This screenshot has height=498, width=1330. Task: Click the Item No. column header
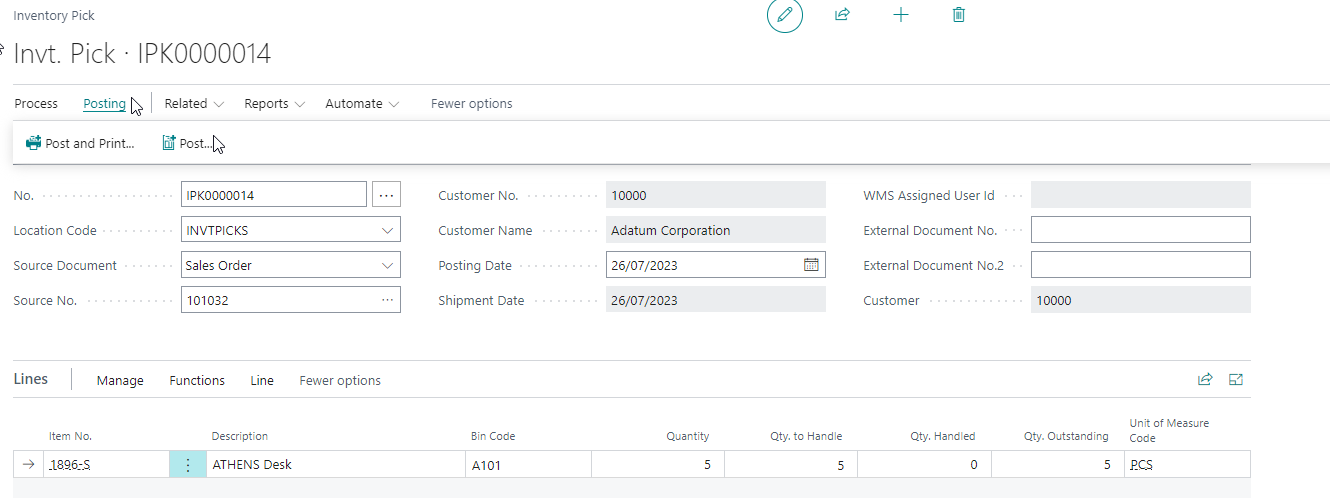[x=71, y=436]
